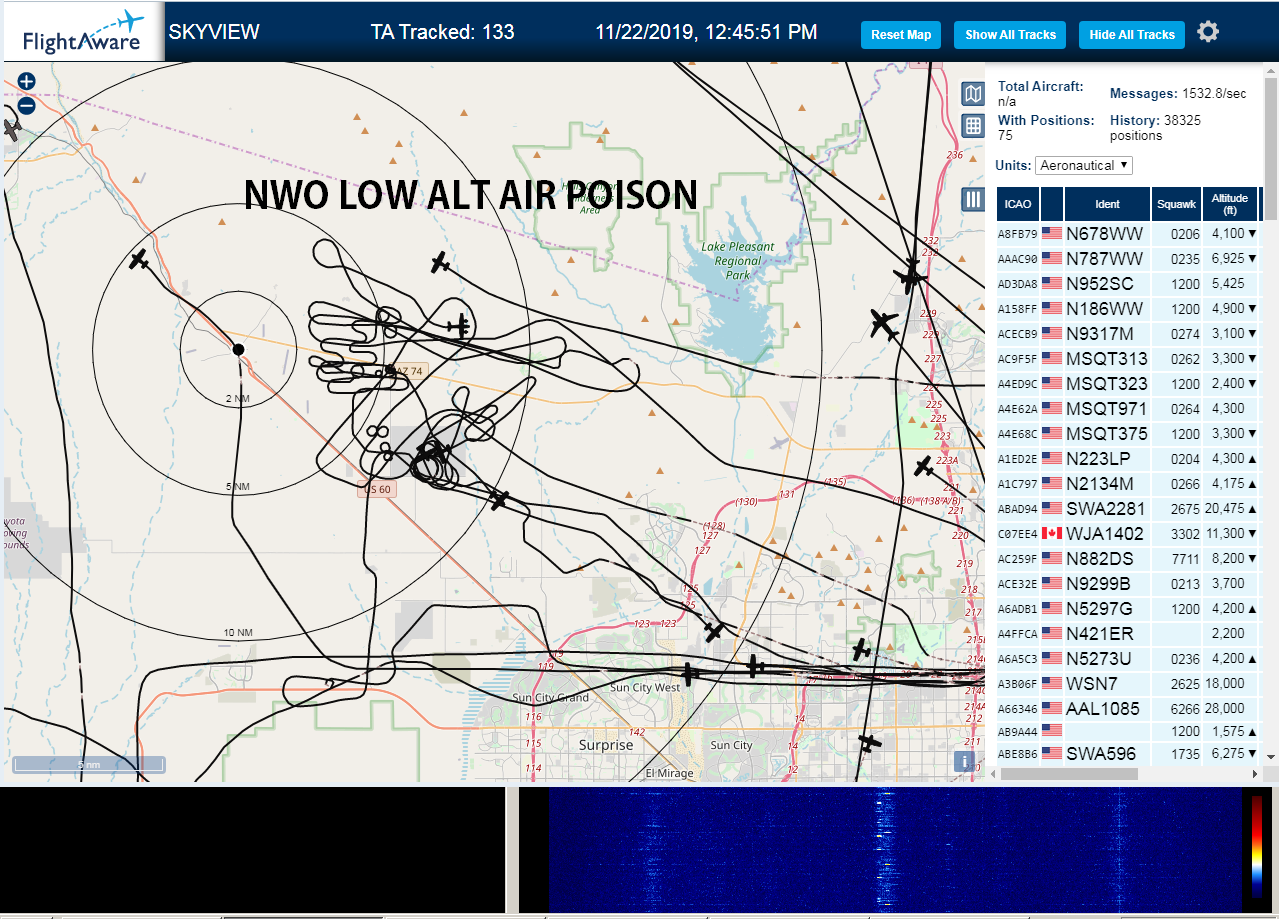Click the AZ 74 highway marker
Image resolution: width=1279 pixels, height=919 pixels.
[x=410, y=371]
